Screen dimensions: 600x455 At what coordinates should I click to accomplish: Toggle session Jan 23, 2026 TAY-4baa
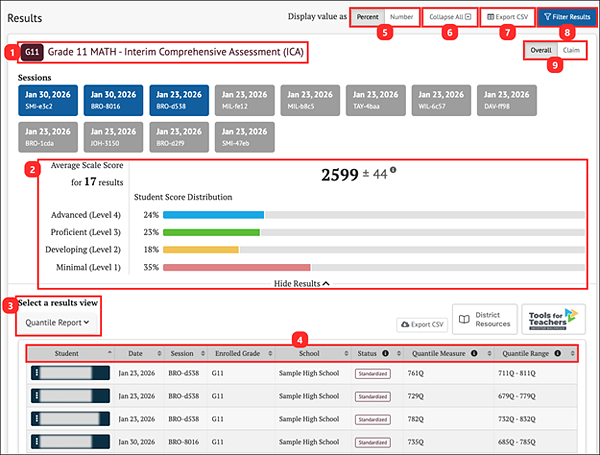tap(376, 100)
